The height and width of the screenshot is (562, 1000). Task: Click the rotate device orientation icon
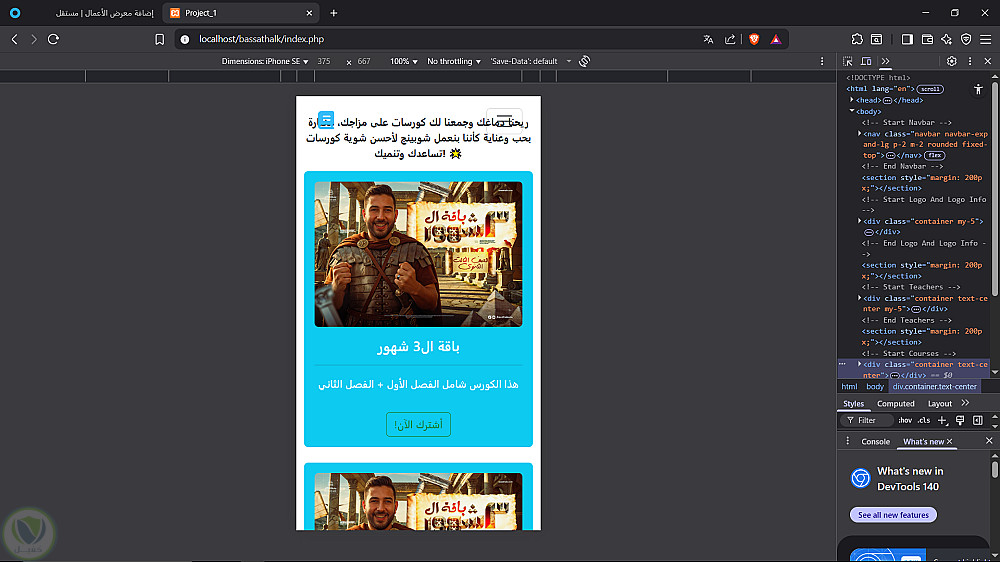[x=584, y=61]
